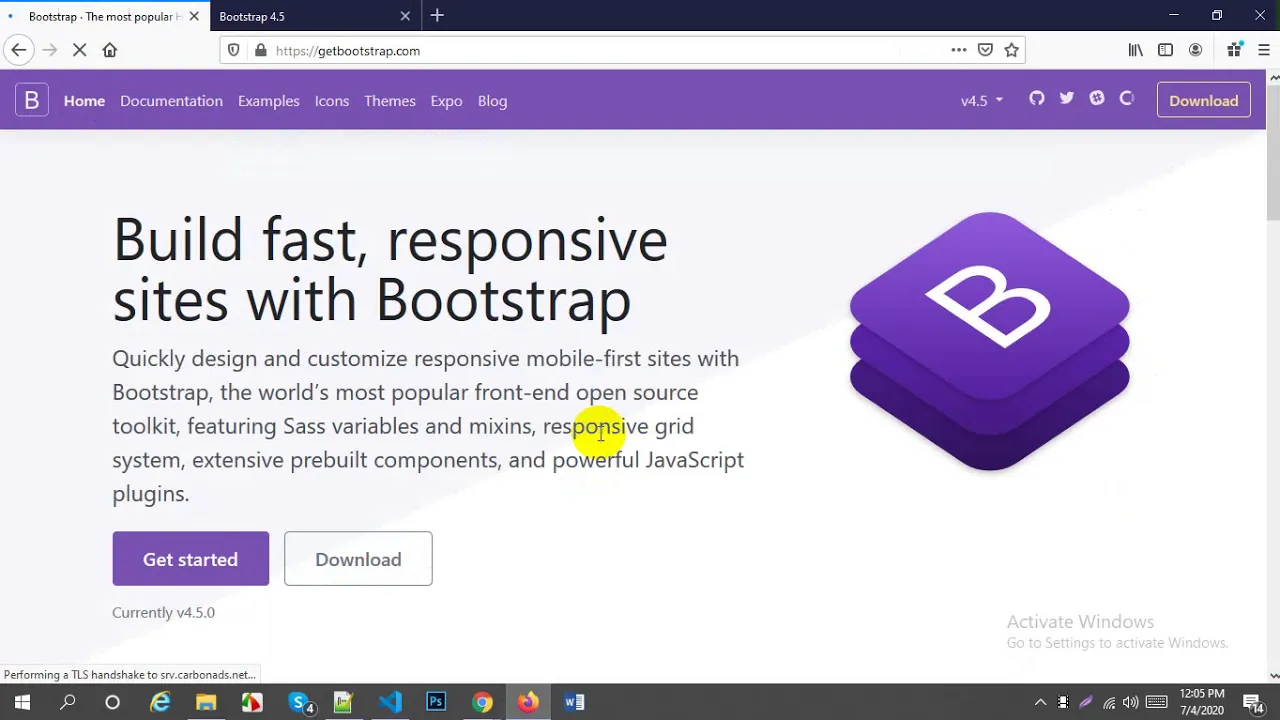The width and height of the screenshot is (1280, 720).
Task: Open Bootstrap's GitHub icon link
Action: point(1037,98)
